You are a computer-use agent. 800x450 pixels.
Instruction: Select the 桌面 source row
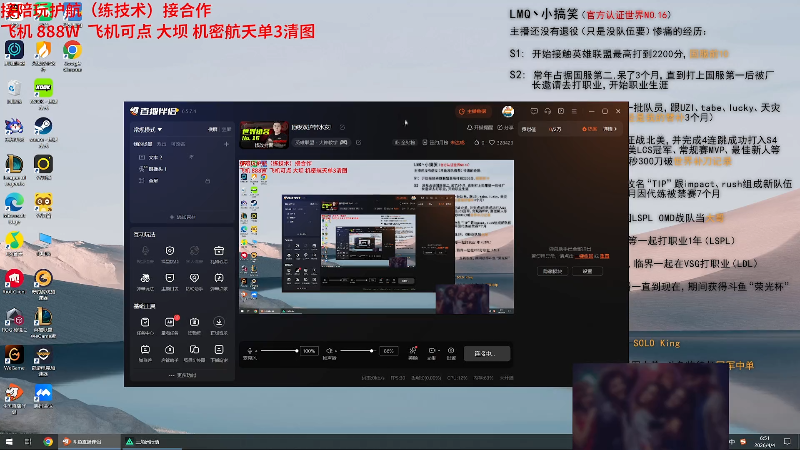[x=181, y=181]
